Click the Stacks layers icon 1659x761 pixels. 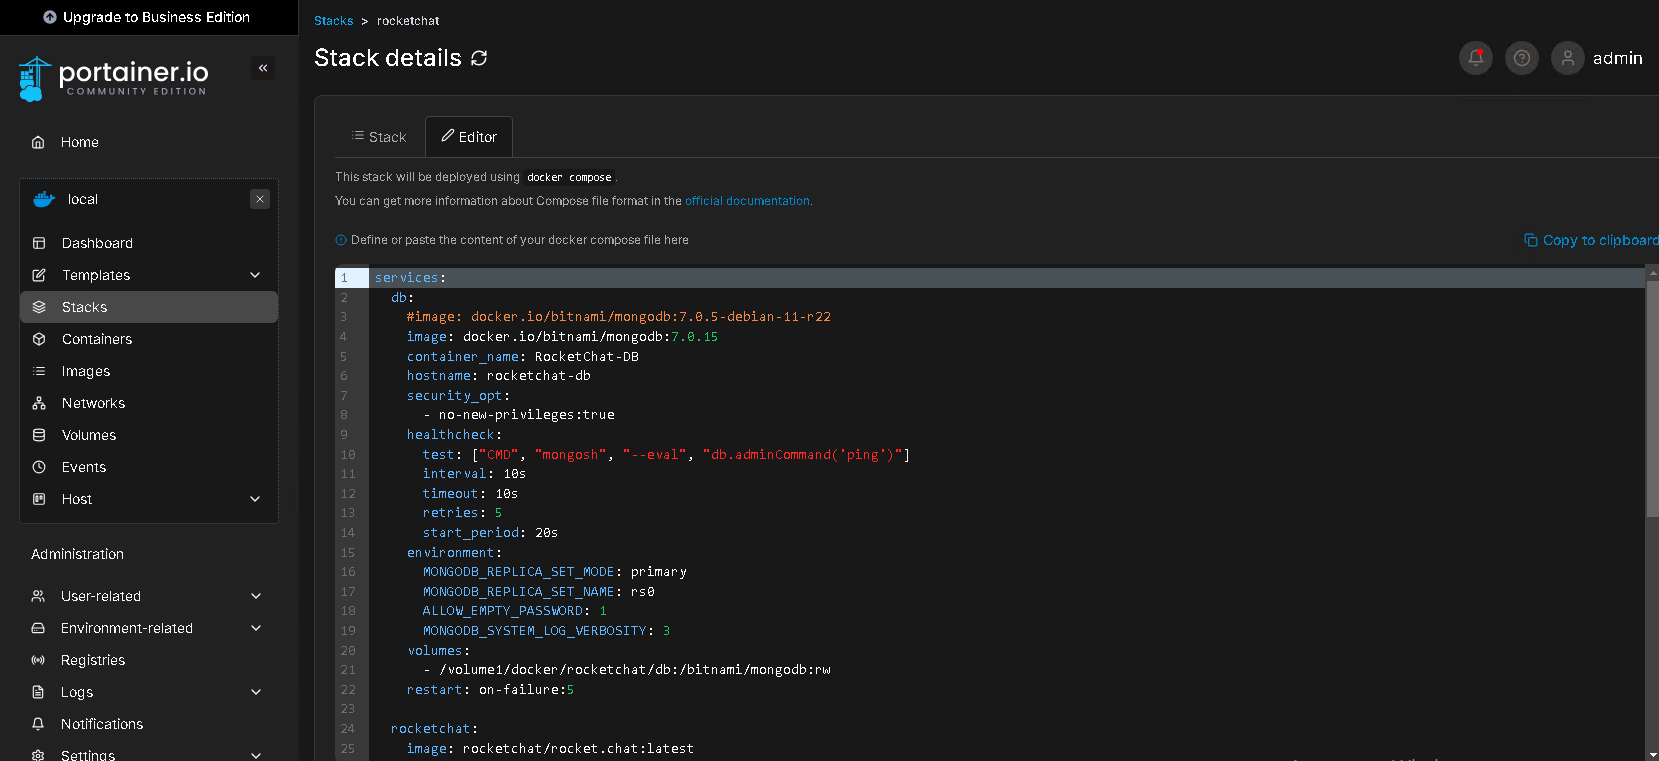pos(39,307)
